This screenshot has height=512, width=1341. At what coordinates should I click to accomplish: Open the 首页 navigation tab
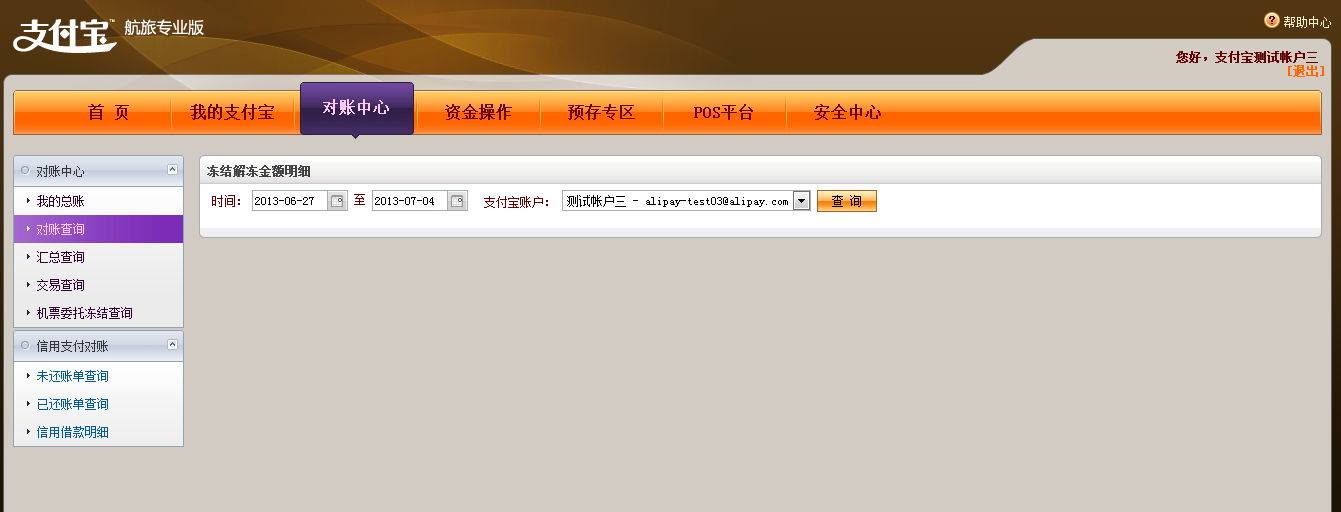108,112
